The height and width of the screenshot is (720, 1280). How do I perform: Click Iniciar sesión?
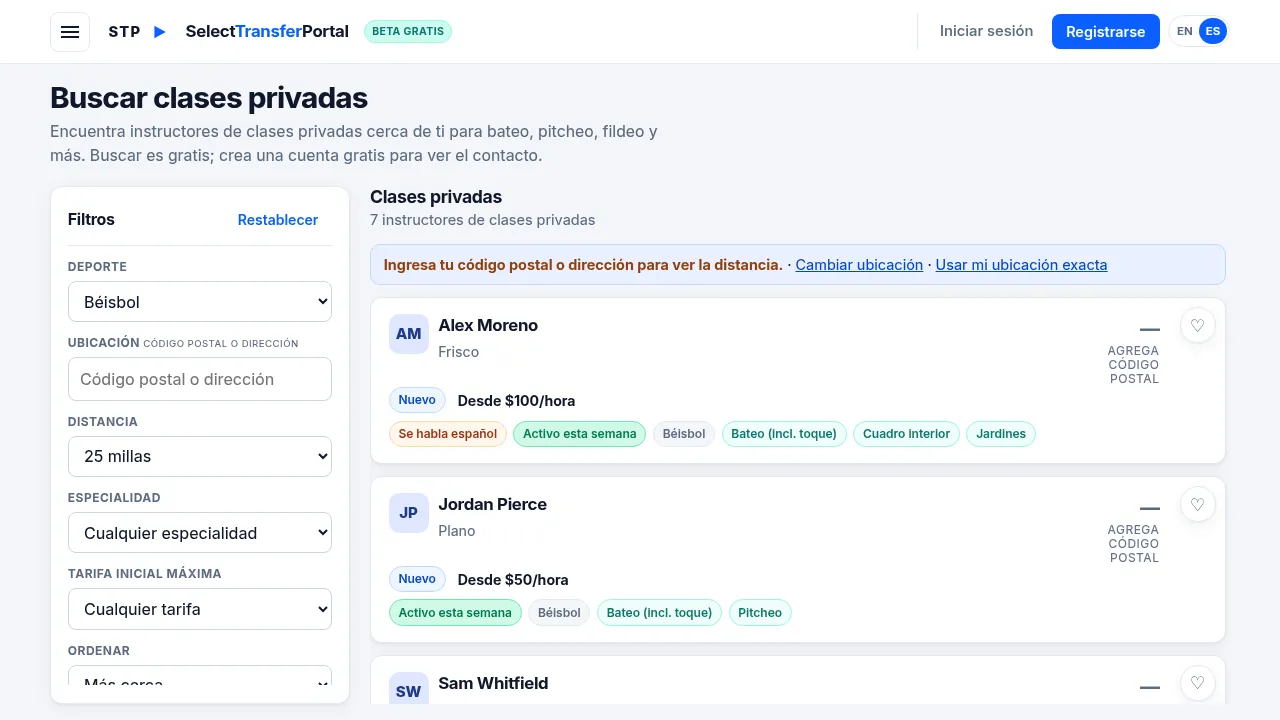(x=986, y=32)
